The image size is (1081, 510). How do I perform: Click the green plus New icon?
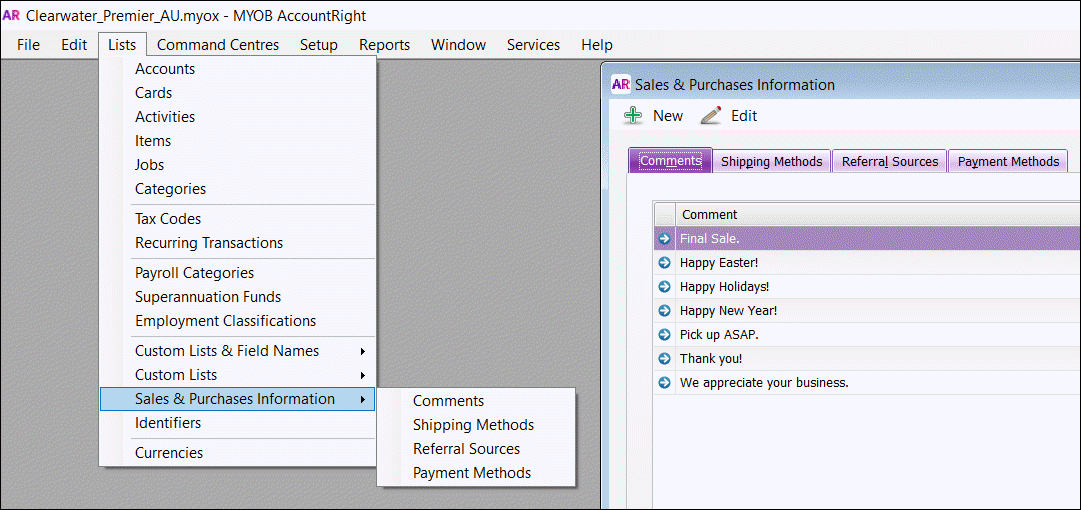(633, 116)
